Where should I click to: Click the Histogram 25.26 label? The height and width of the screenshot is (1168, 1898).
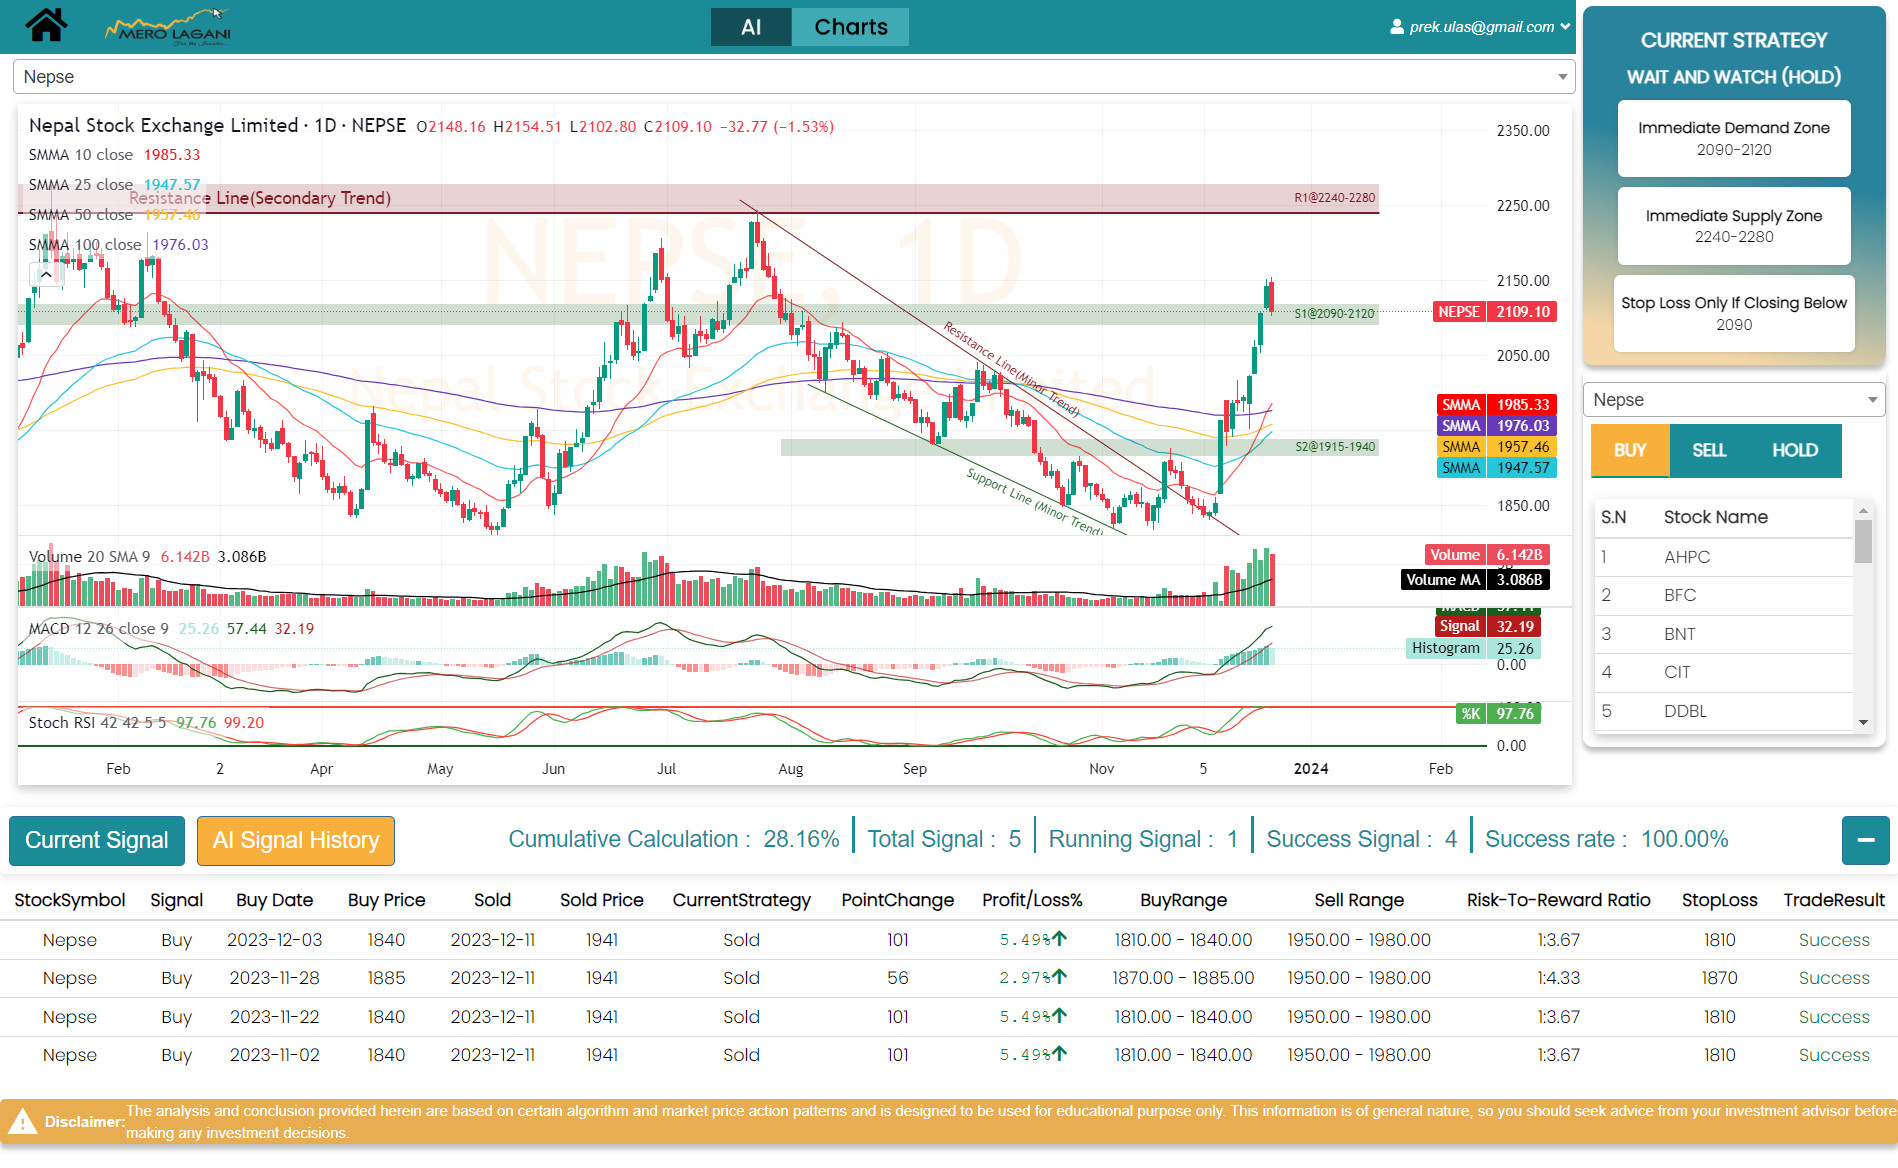[x=1473, y=648]
